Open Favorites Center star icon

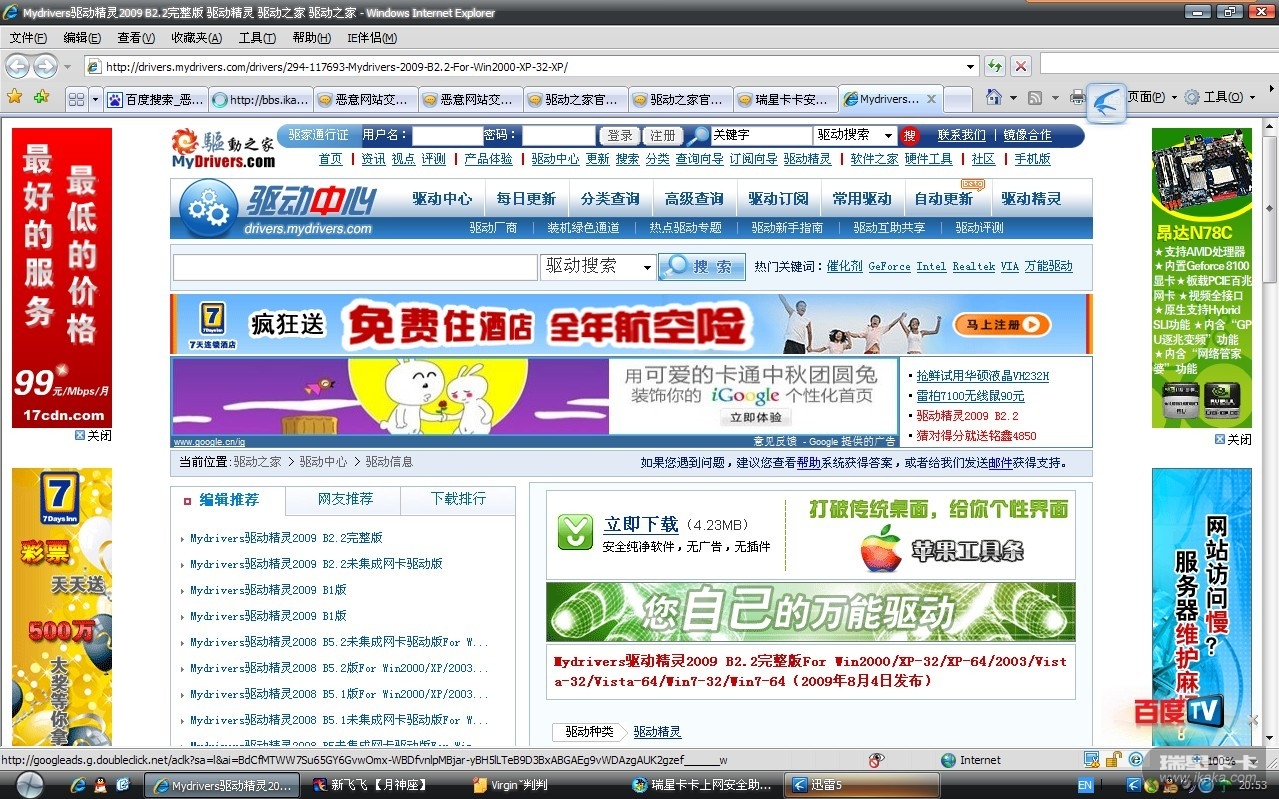14,97
